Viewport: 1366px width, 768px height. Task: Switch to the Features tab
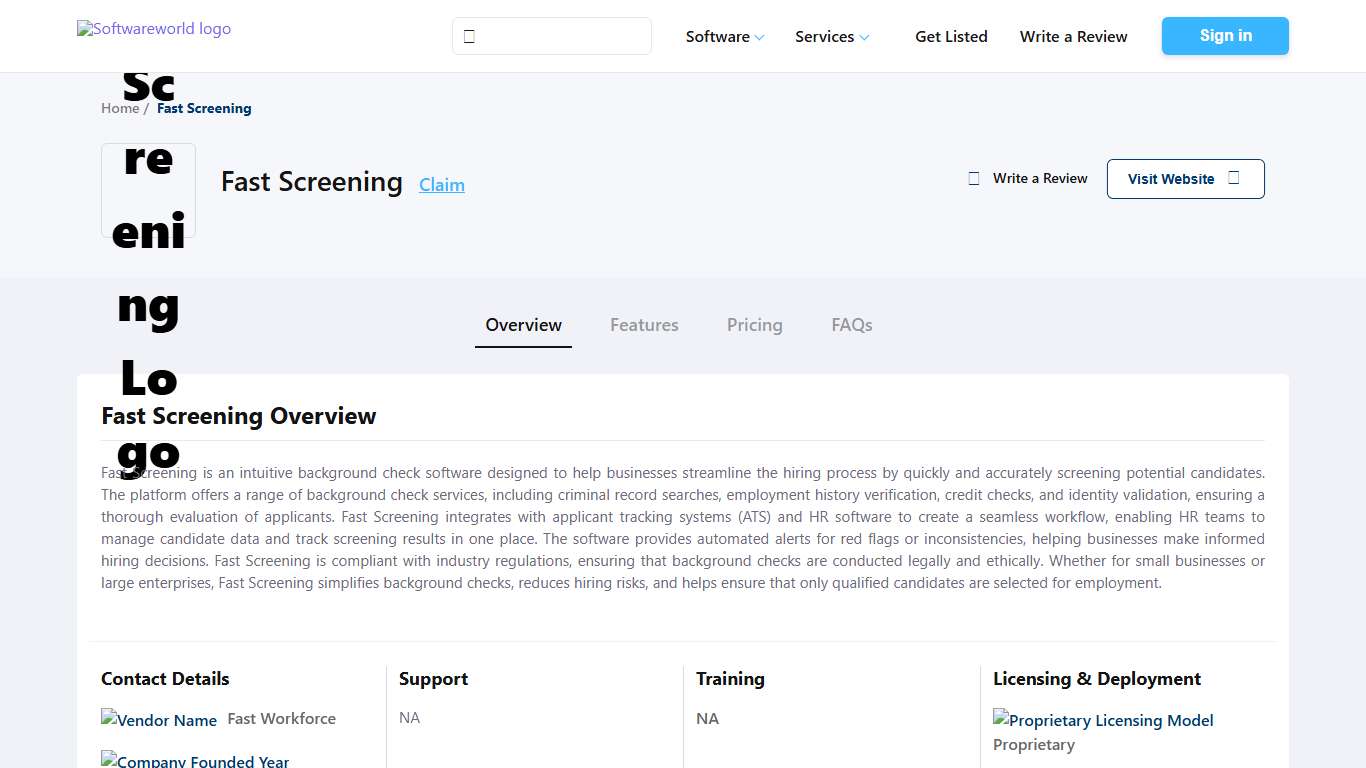(x=644, y=325)
